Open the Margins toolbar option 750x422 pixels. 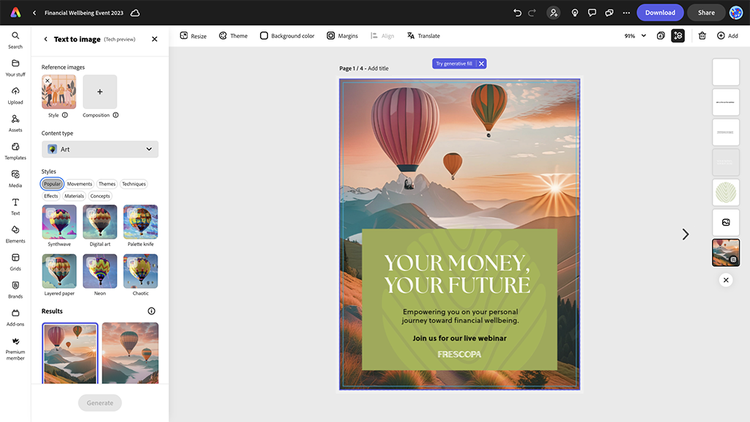coord(342,36)
